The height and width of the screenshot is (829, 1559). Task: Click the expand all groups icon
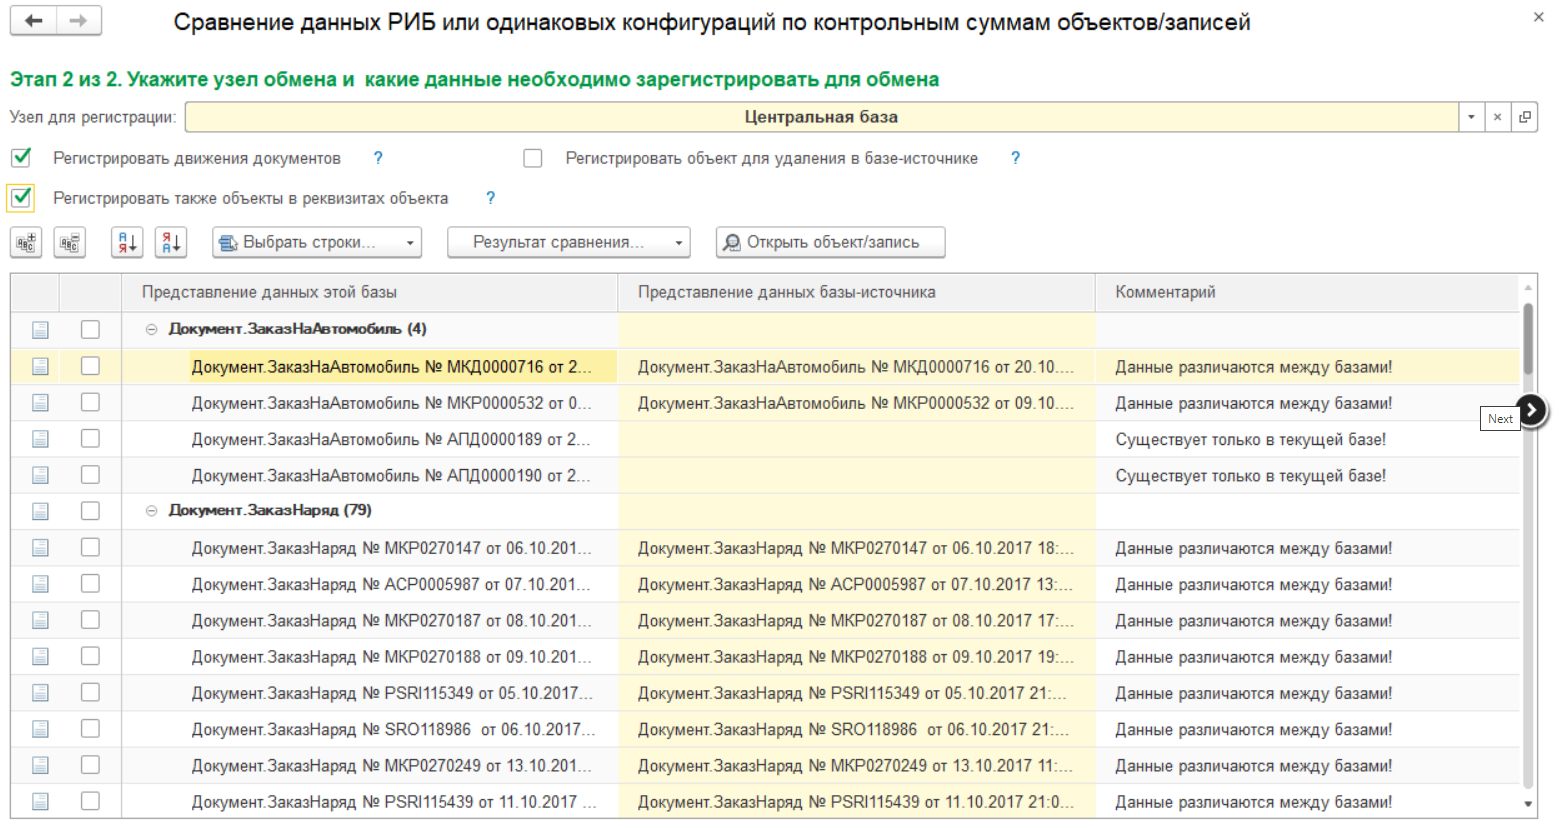(x=26, y=242)
